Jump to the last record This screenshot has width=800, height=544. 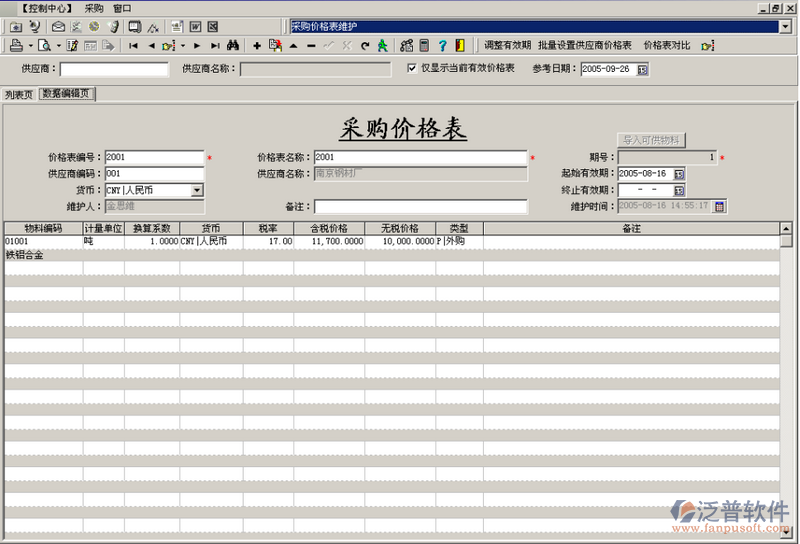tap(214, 46)
